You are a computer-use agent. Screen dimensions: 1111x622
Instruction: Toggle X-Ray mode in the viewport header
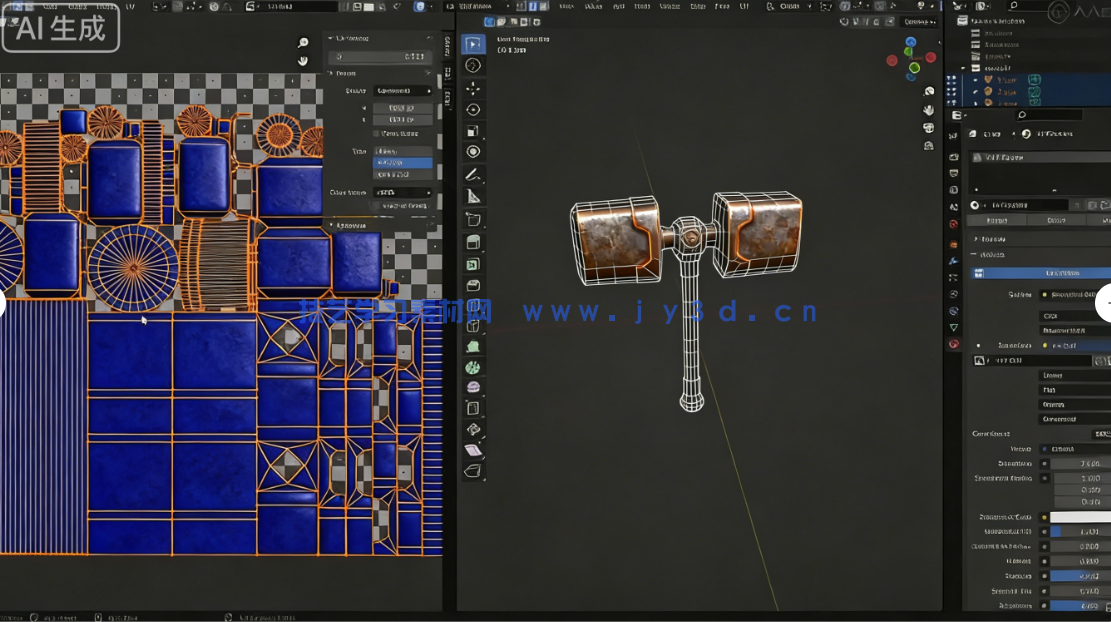(843, 21)
